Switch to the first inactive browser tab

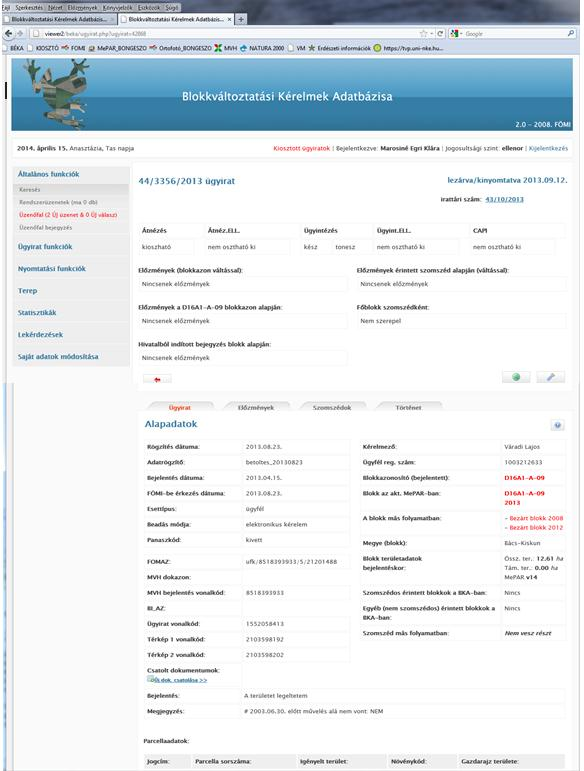coord(59,19)
